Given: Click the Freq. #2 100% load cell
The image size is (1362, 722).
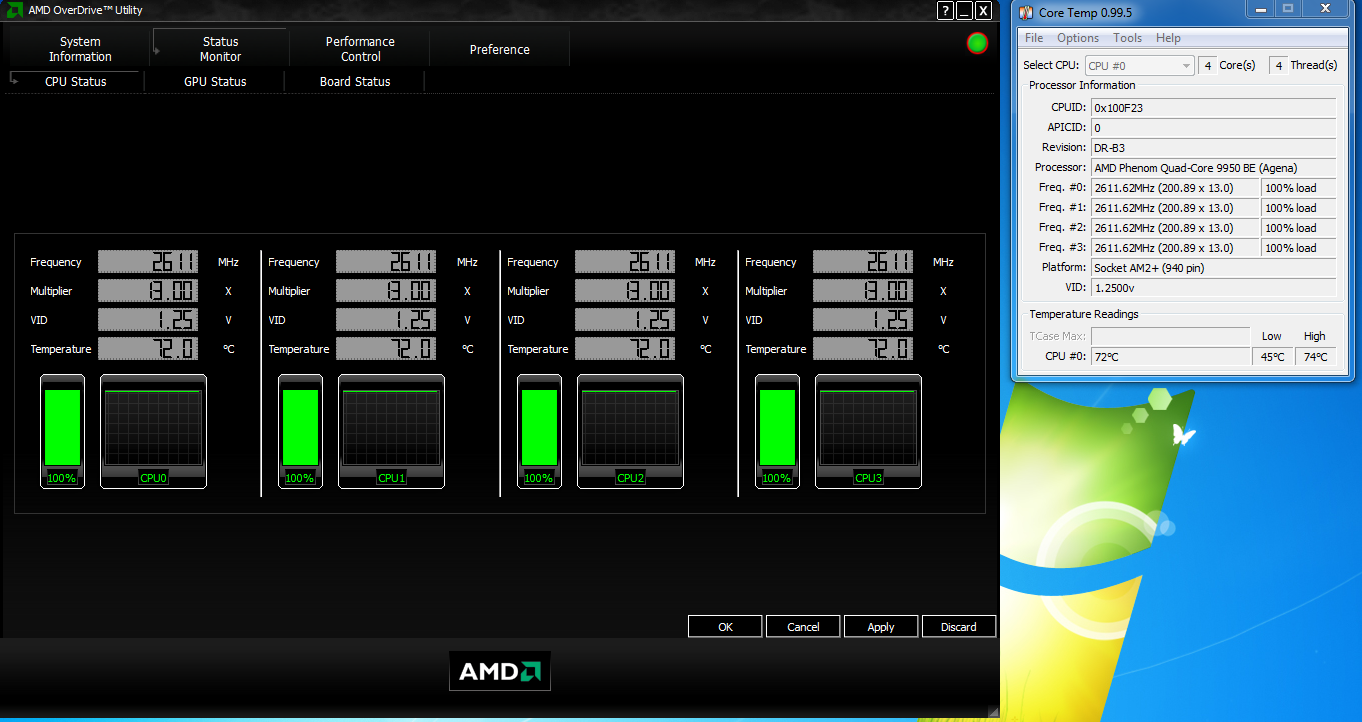Looking at the screenshot, I should tap(1299, 227).
